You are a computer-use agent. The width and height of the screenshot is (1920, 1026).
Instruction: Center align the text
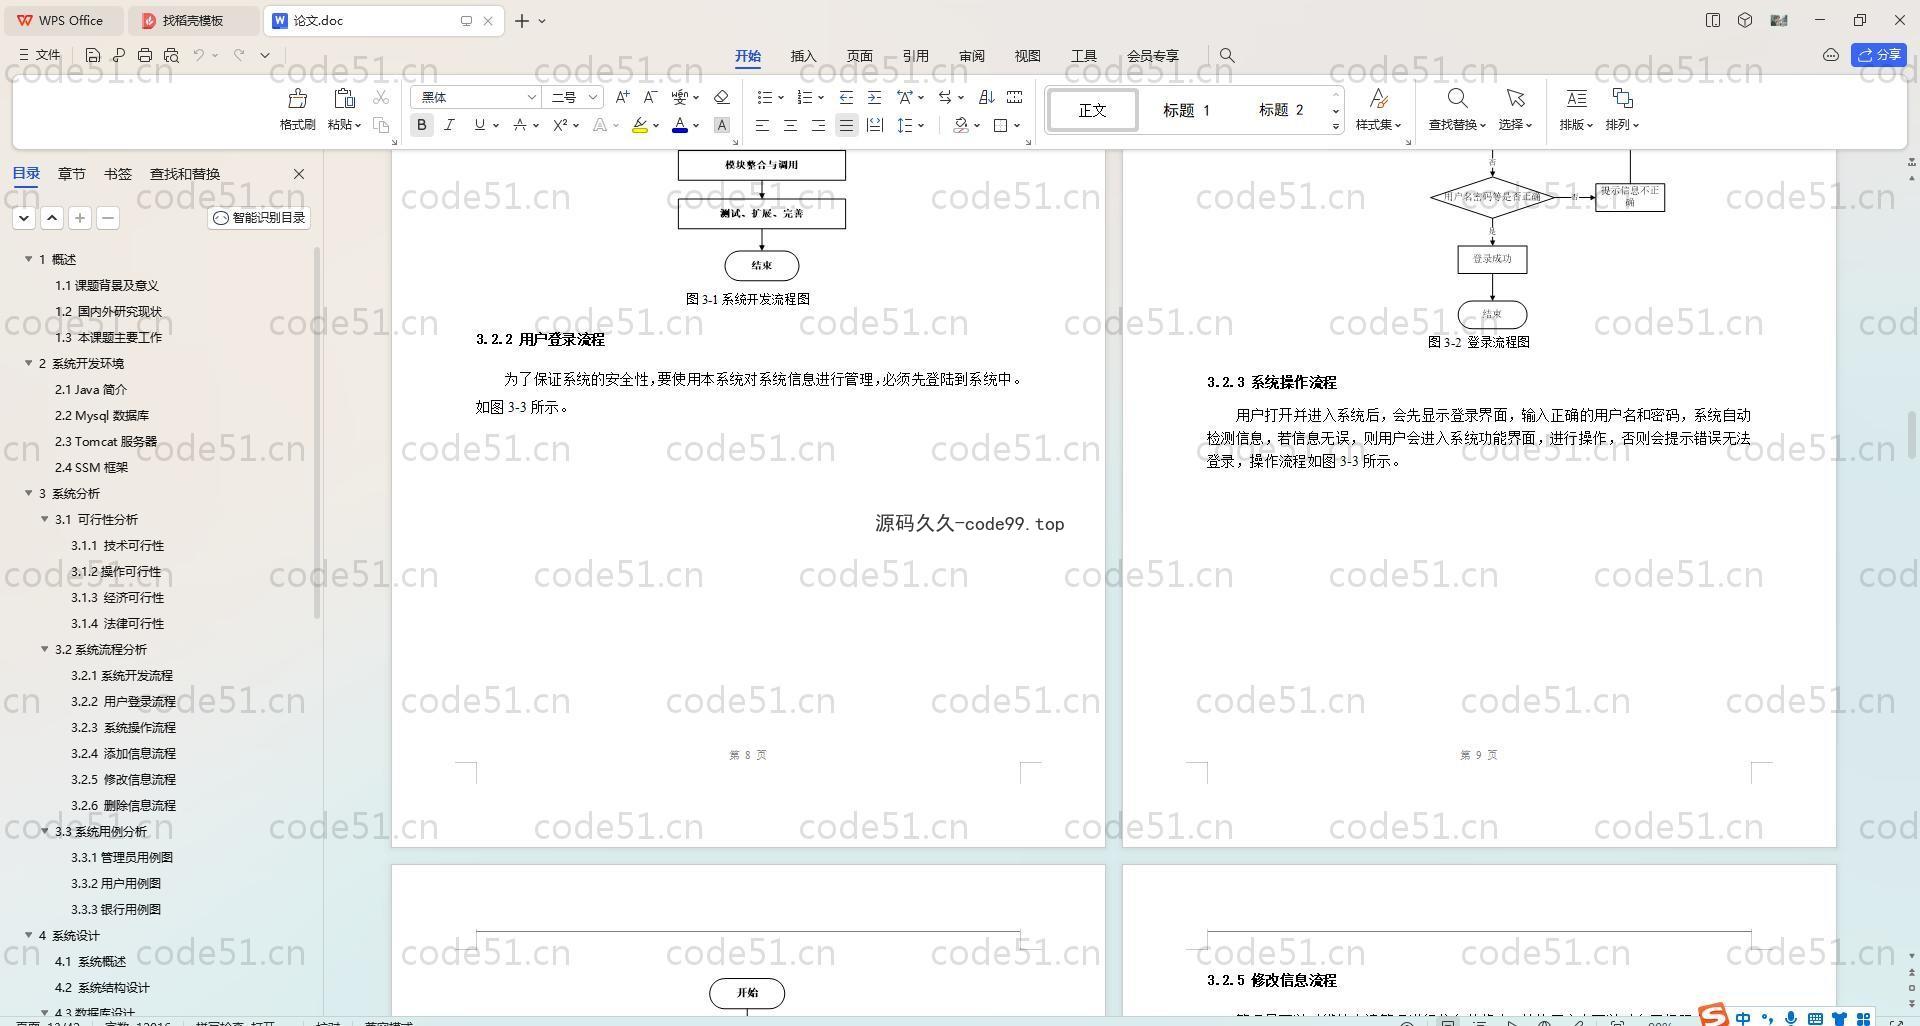click(x=790, y=125)
